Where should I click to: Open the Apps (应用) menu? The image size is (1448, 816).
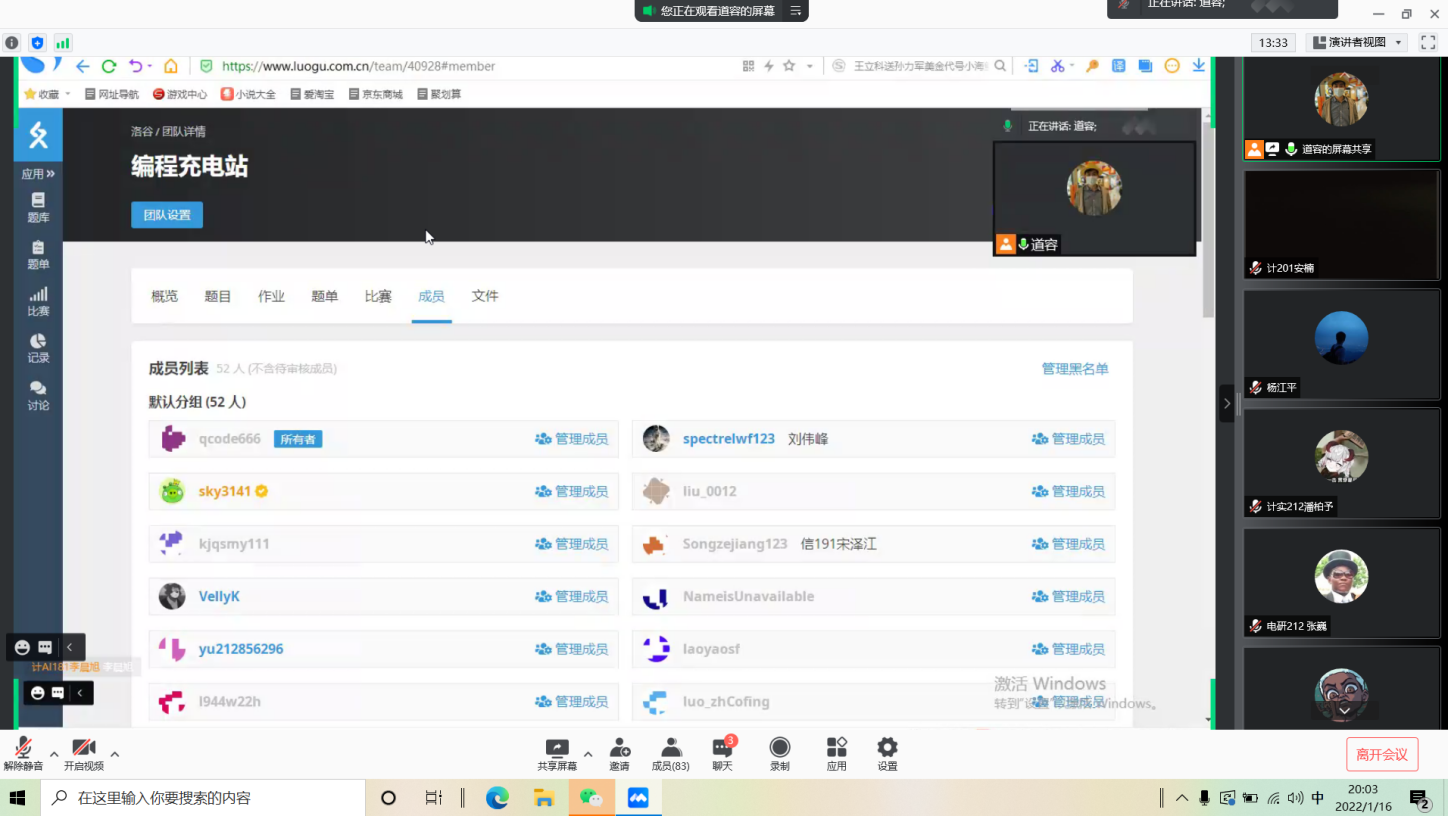click(836, 754)
